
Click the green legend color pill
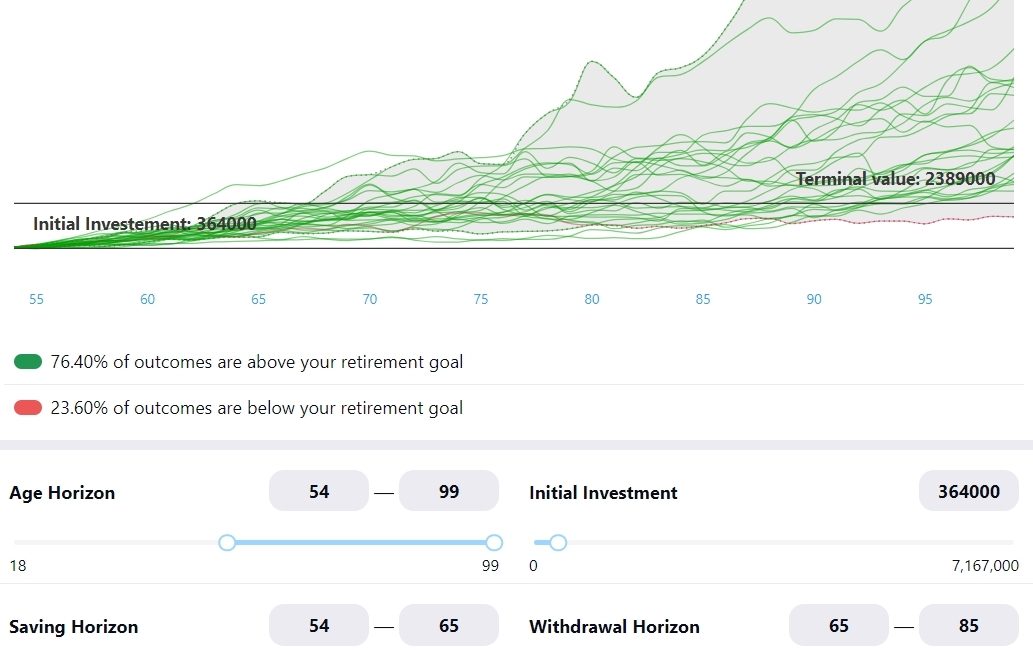point(28,362)
